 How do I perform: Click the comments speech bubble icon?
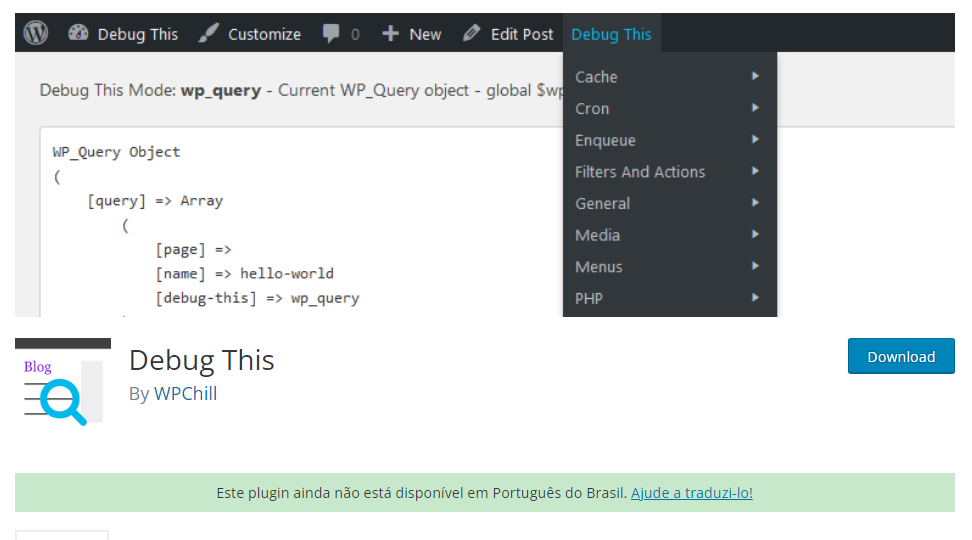pos(331,33)
